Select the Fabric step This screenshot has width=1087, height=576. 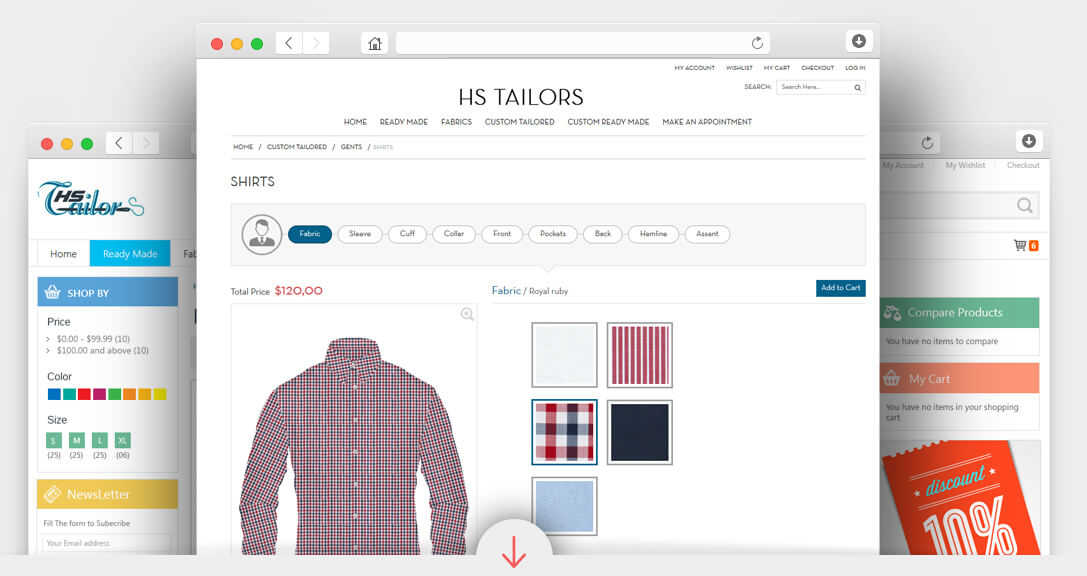tap(310, 234)
